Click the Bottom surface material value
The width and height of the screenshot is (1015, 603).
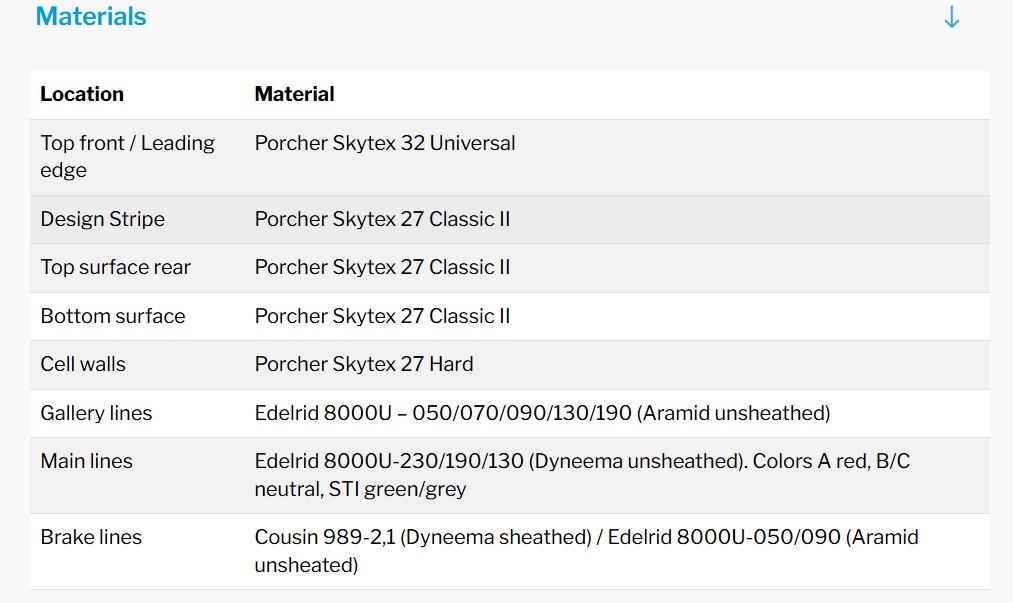point(382,316)
